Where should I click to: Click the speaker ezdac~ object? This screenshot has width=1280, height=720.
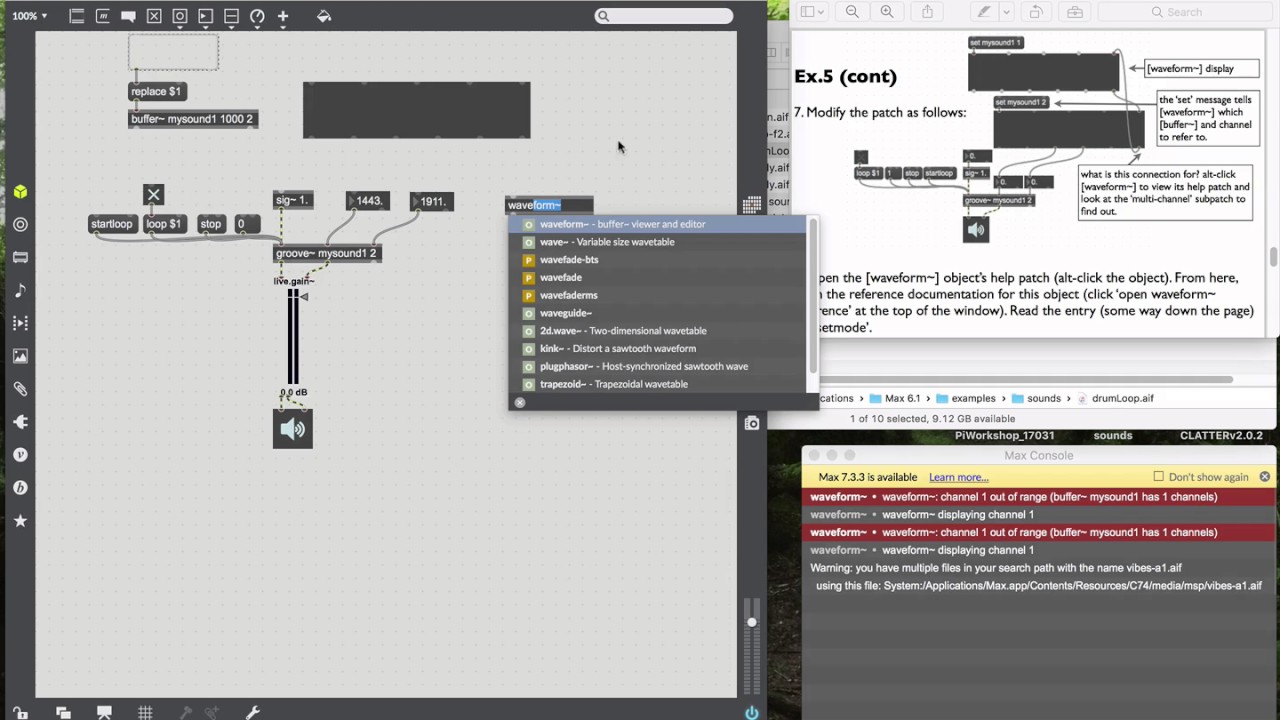pos(293,429)
